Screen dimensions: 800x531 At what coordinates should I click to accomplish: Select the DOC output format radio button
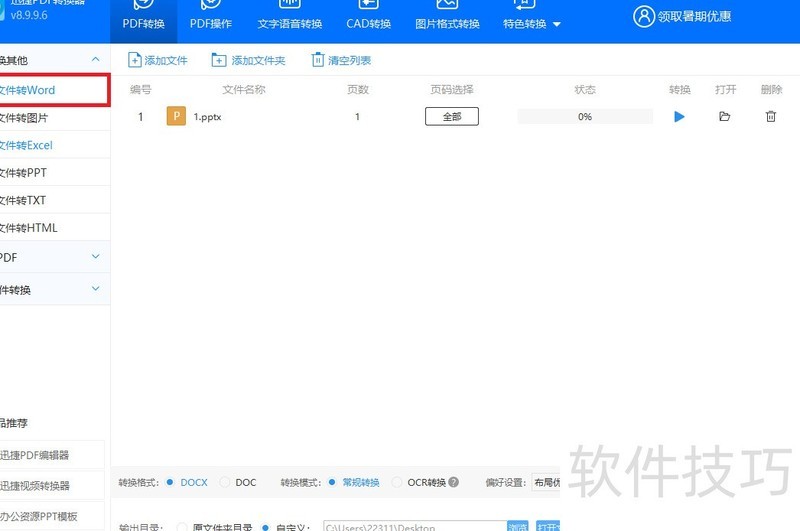(x=224, y=482)
